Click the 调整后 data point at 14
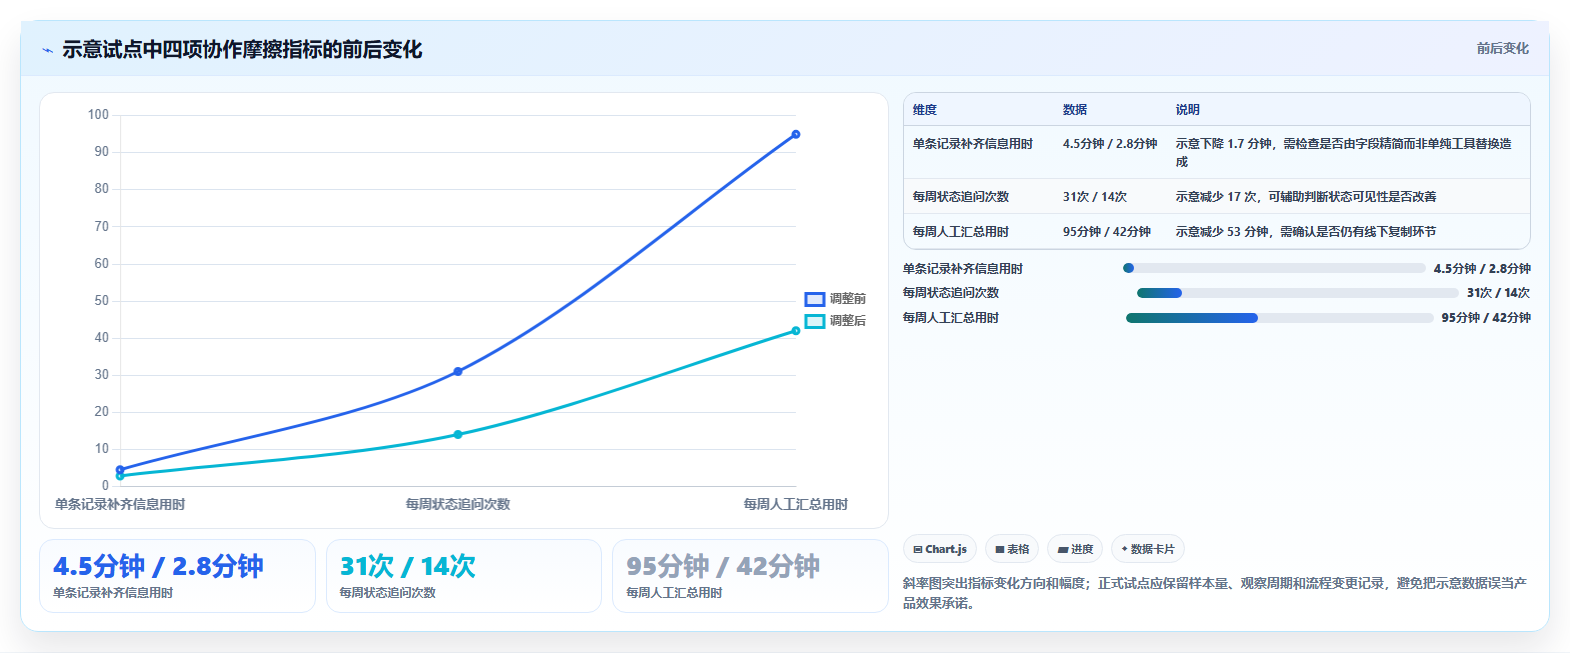Image resolution: width=1570 pixels, height=653 pixels. (458, 434)
